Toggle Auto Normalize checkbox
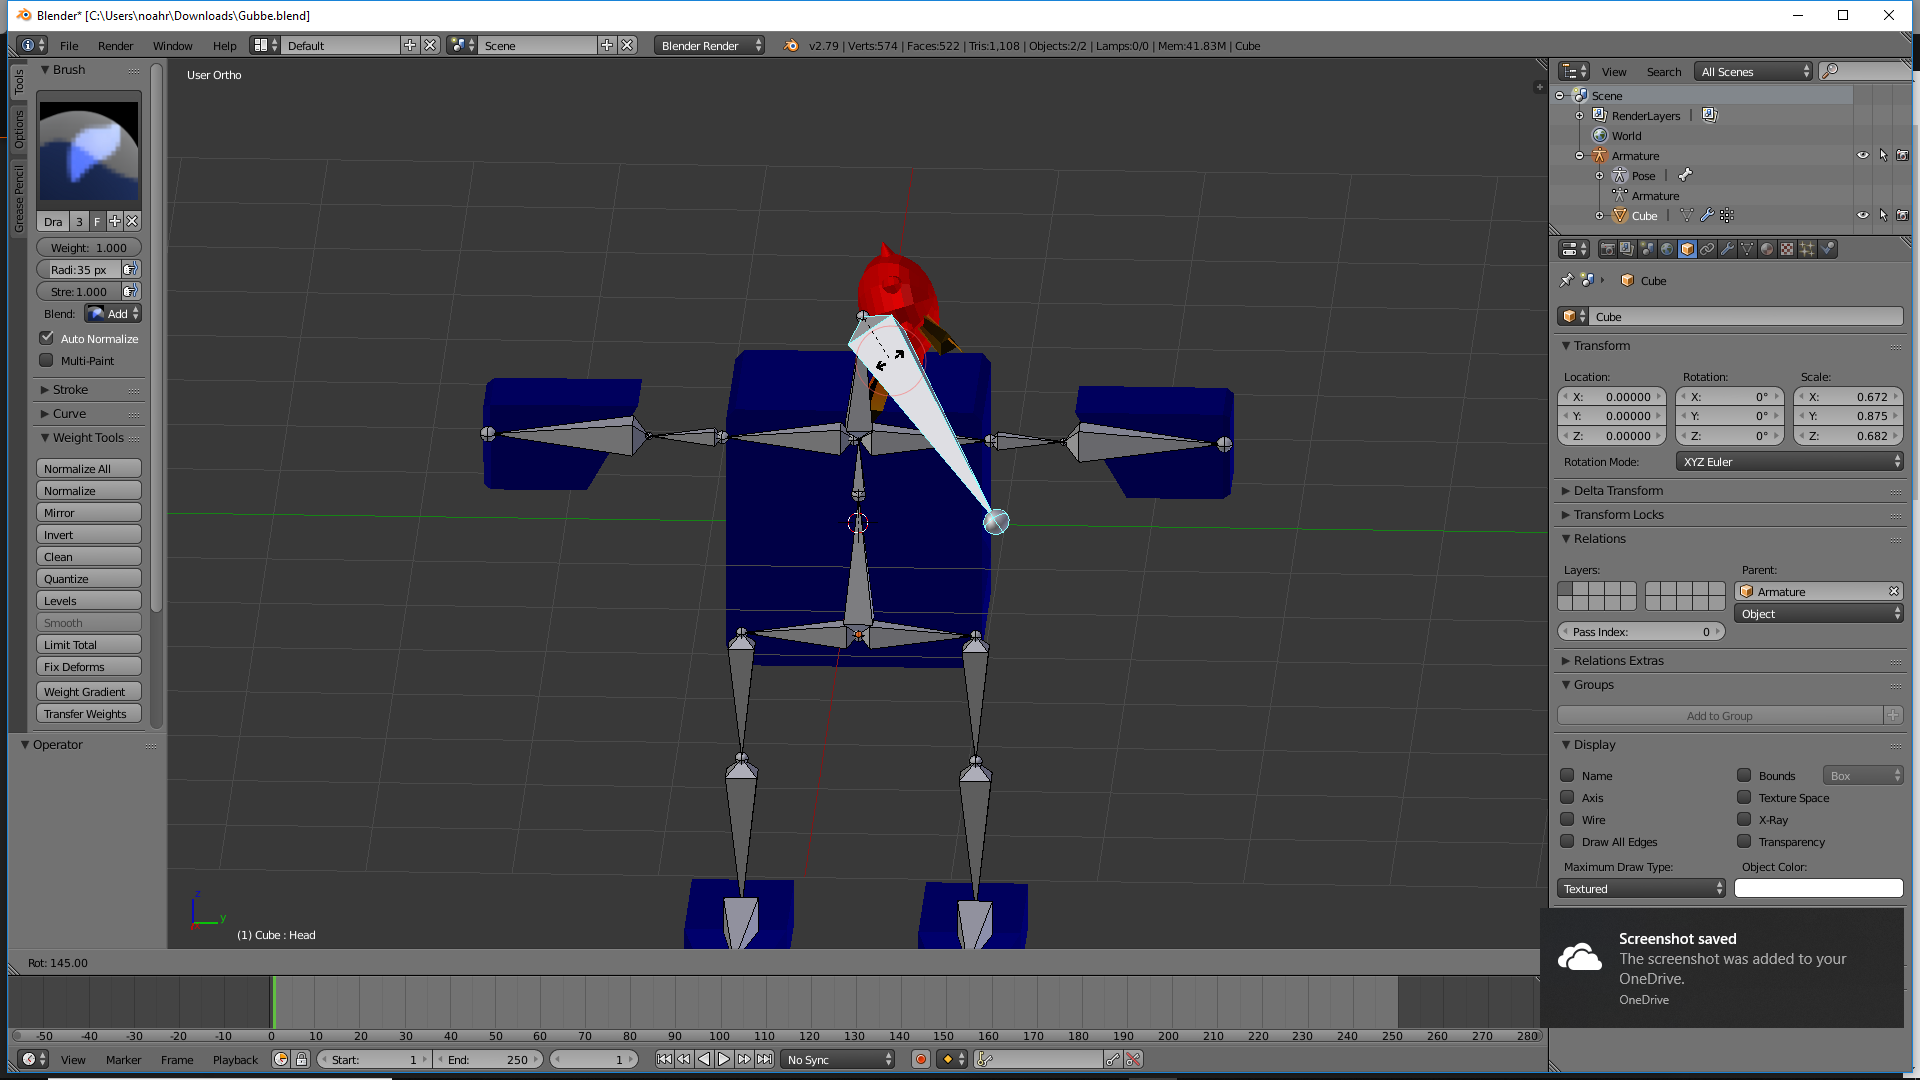The image size is (1920, 1080). coord(46,338)
